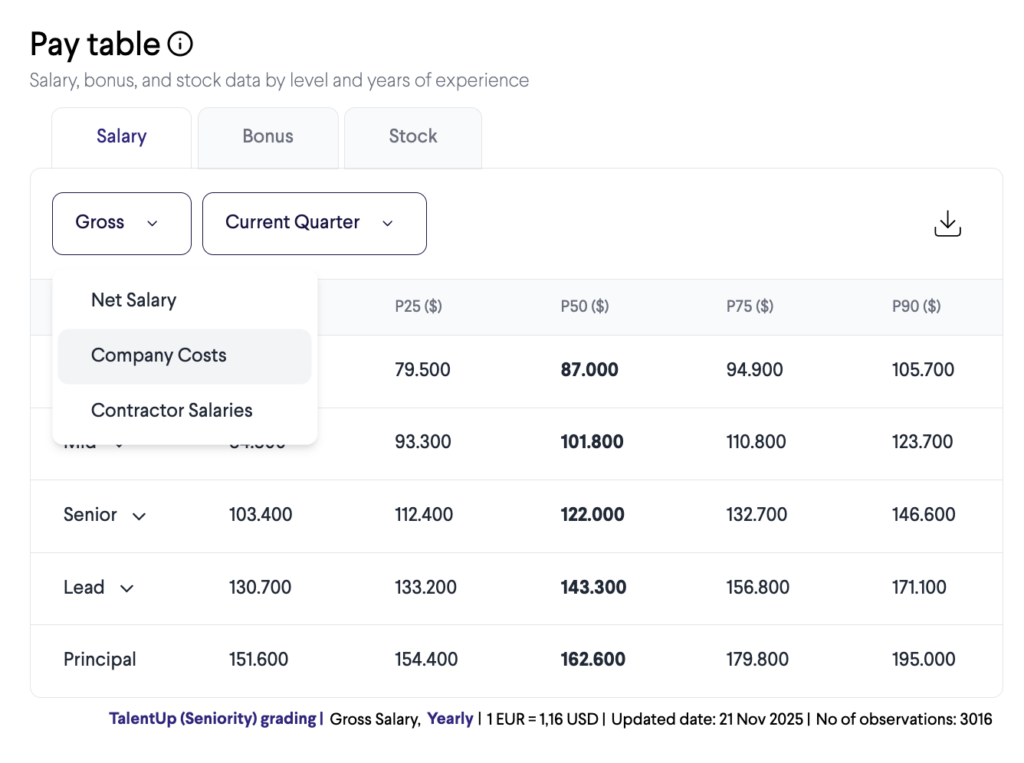1024x763 pixels.
Task: Choose Net Salary from the dropdown list
Action: (133, 300)
